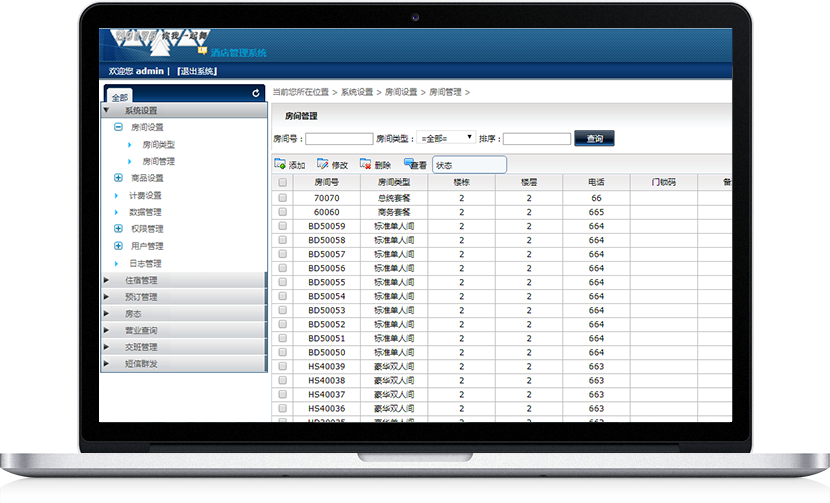Select the checkbox for room BD50059
The height and width of the screenshot is (503, 830).
pyautogui.click(x=283, y=226)
